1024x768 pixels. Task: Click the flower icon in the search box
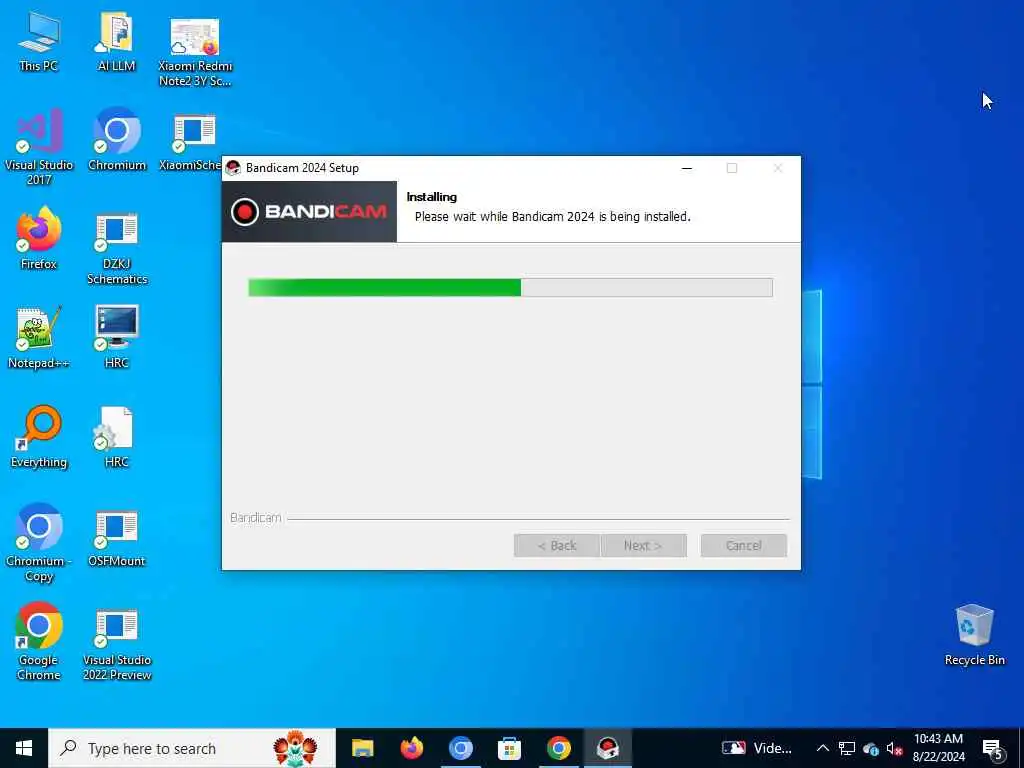click(295, 748)
